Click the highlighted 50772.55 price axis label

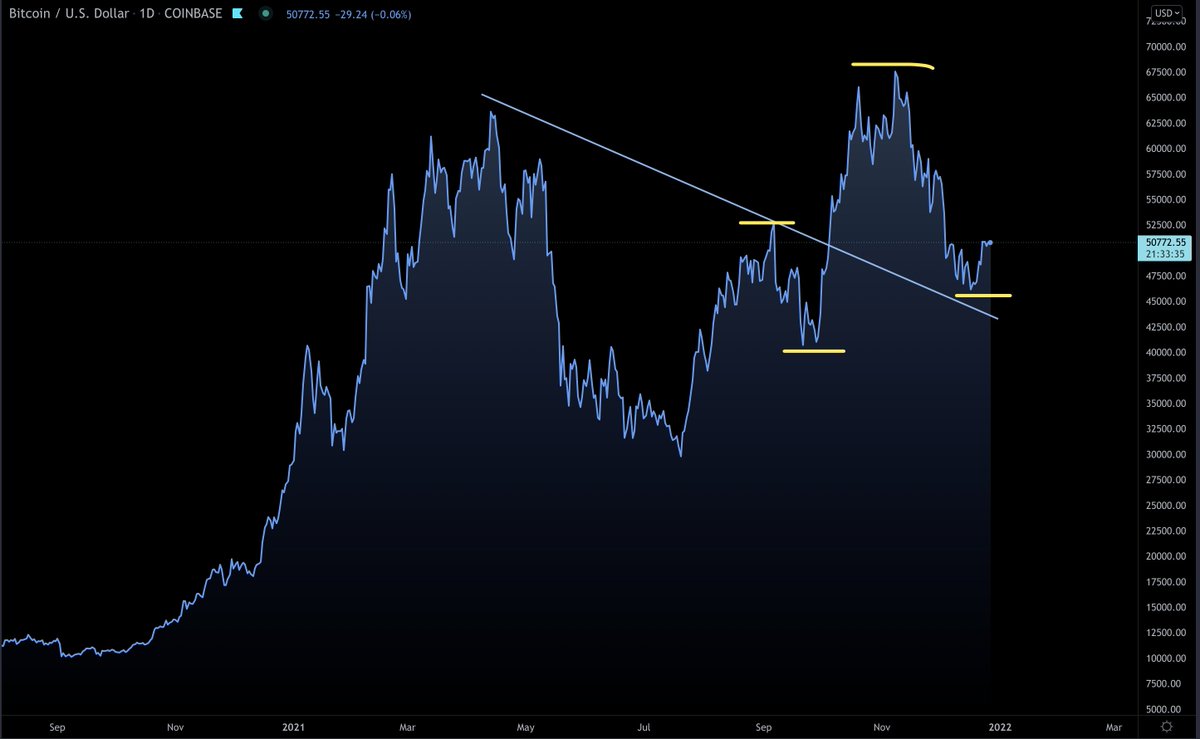(1166, 243)
